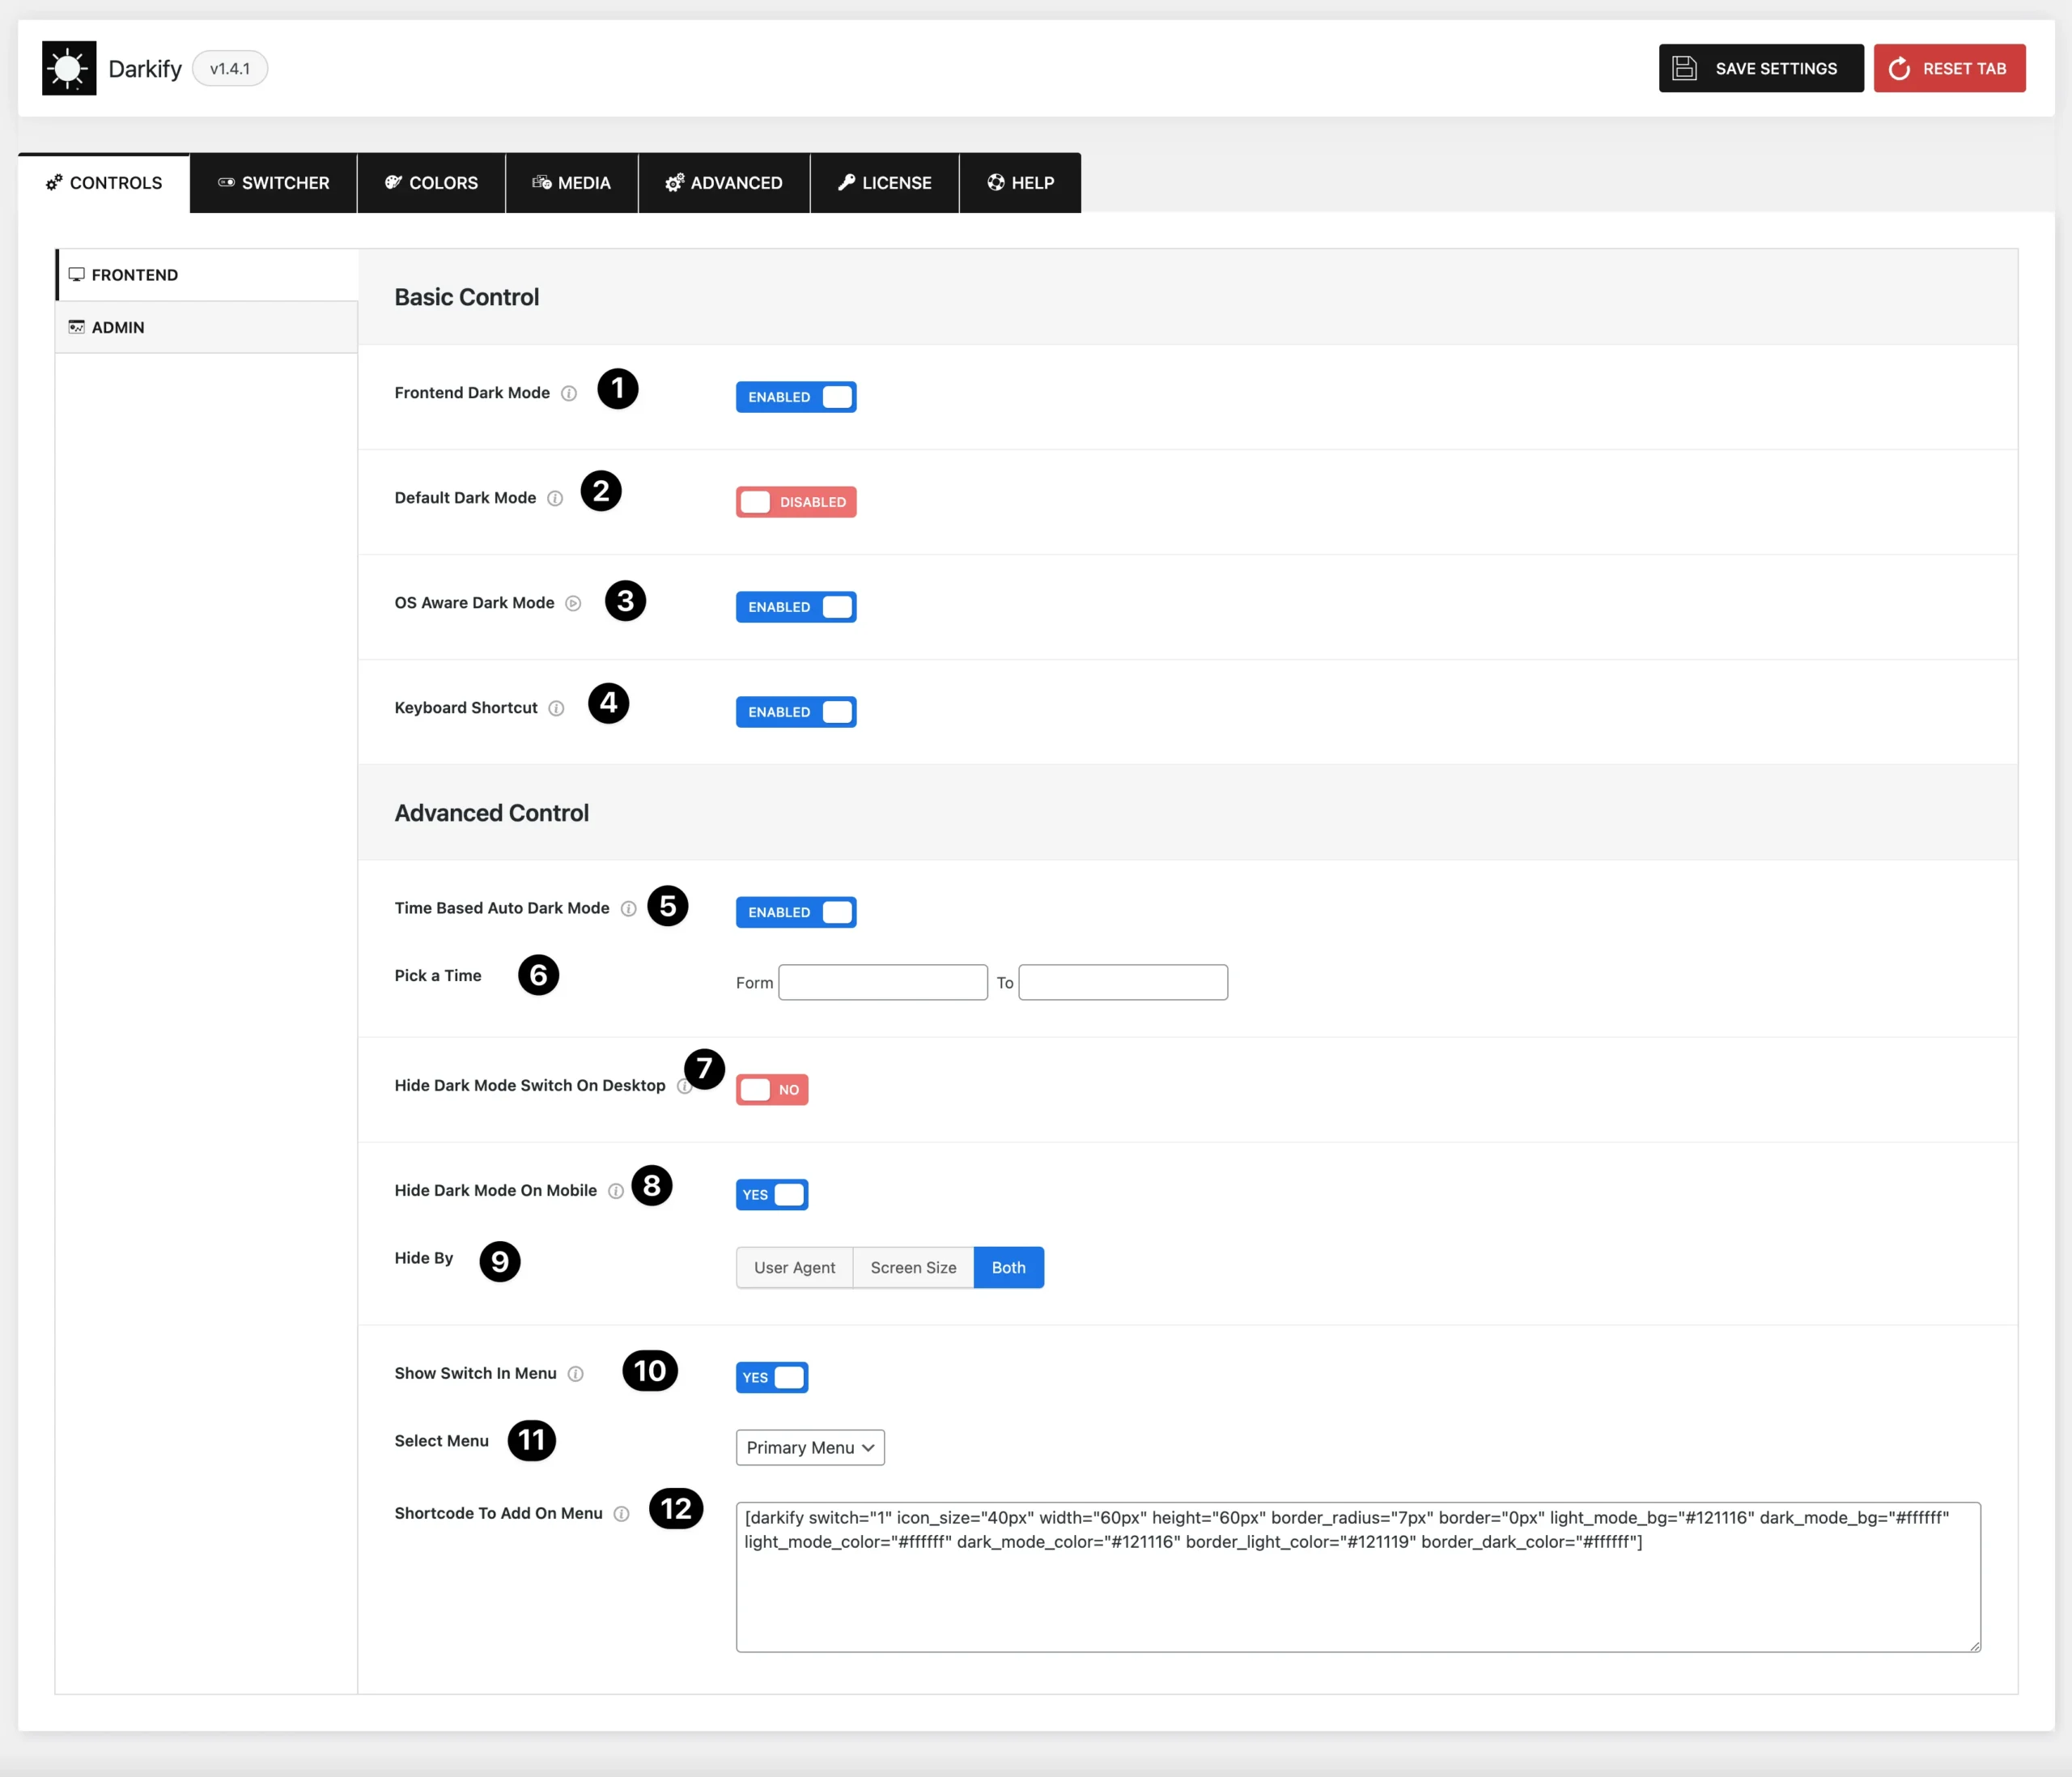This screenshot has width=2072, height=1777.
Task: Click the Pick a Time label
Action: pos(438,975)
